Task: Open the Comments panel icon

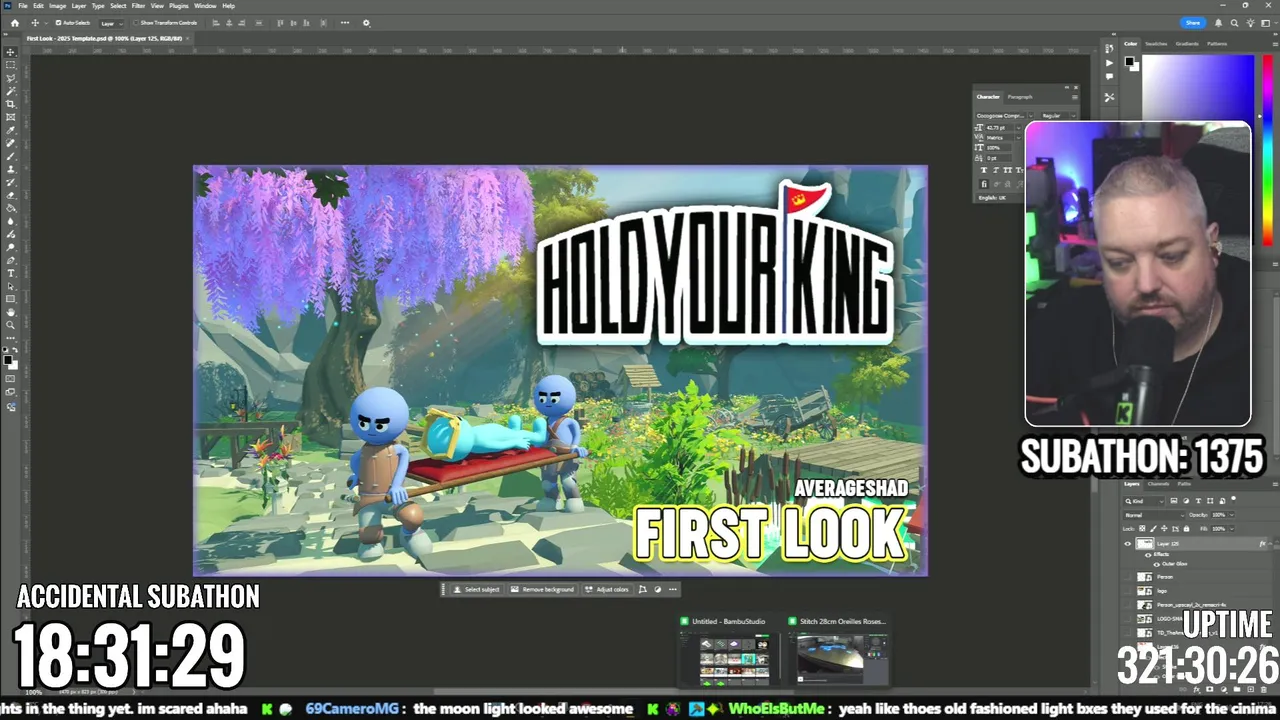Action: [x=1109, y=76]
